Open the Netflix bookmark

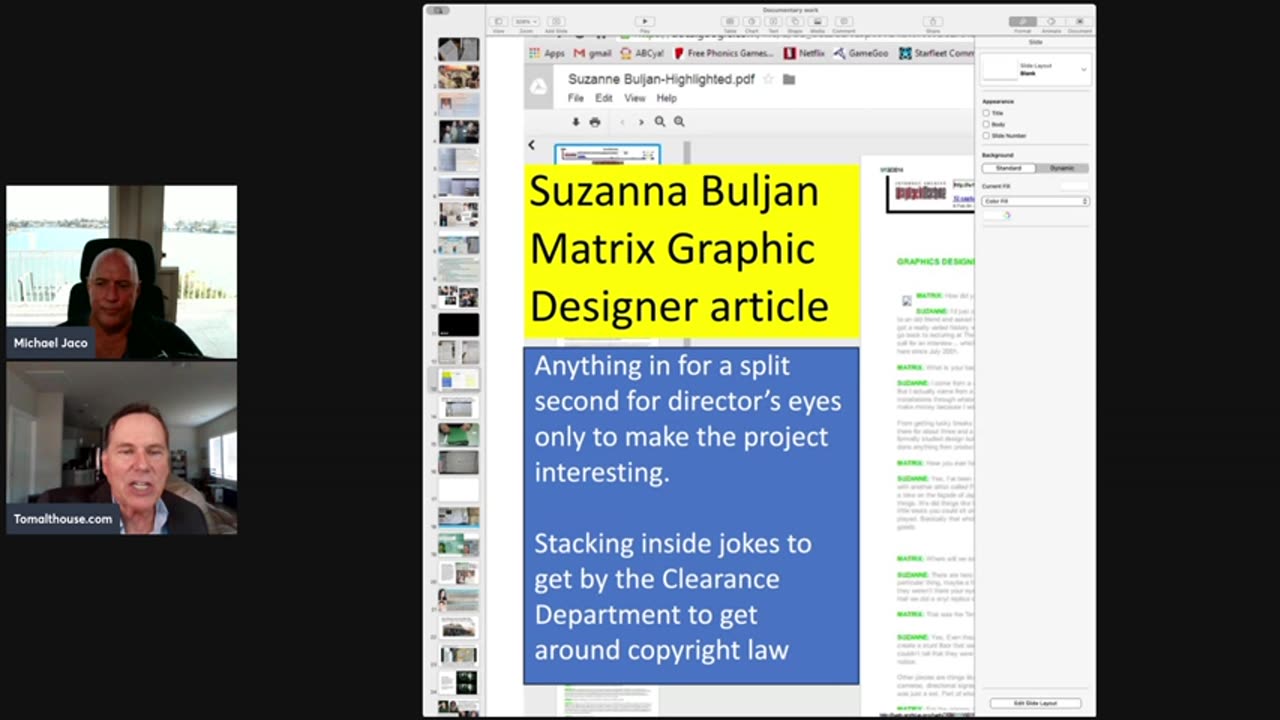805,53
